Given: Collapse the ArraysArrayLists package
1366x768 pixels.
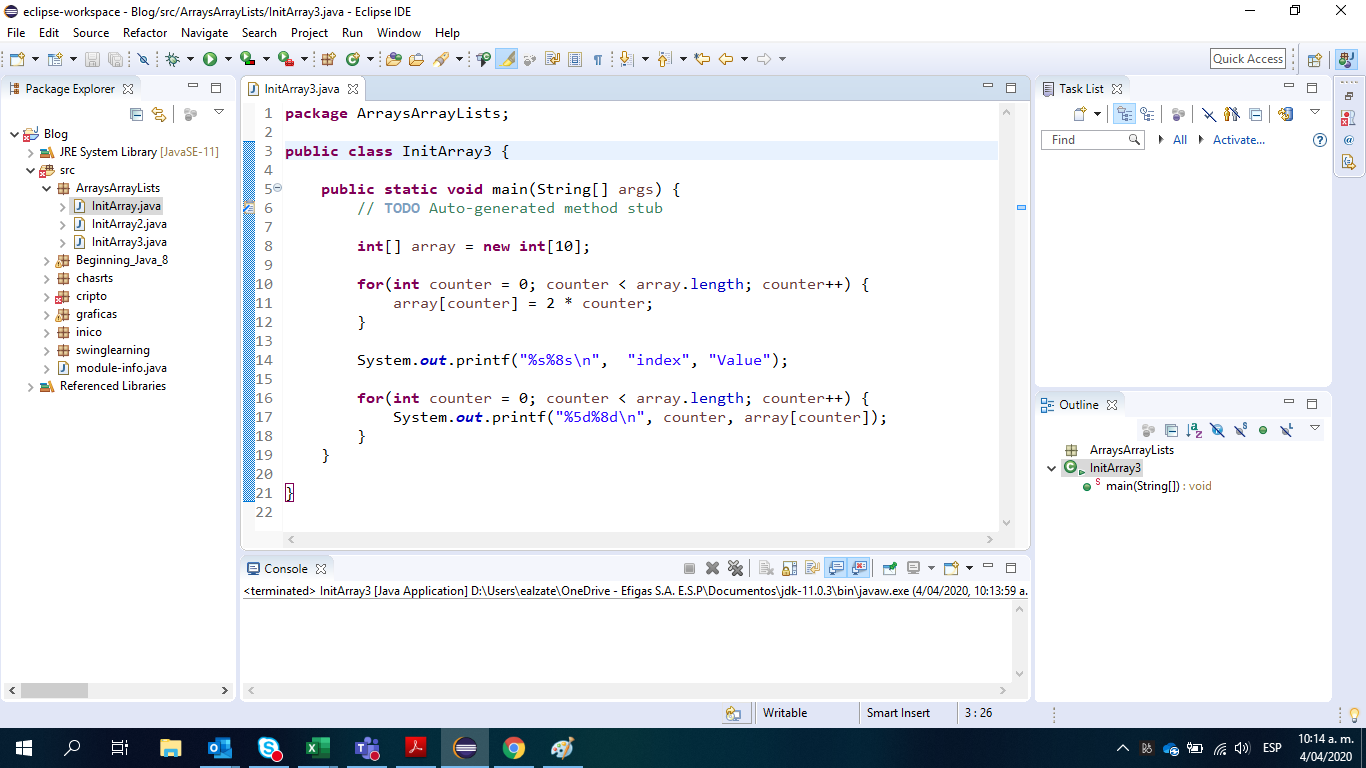Looking at the screenshot, I should tap(44, 187).
